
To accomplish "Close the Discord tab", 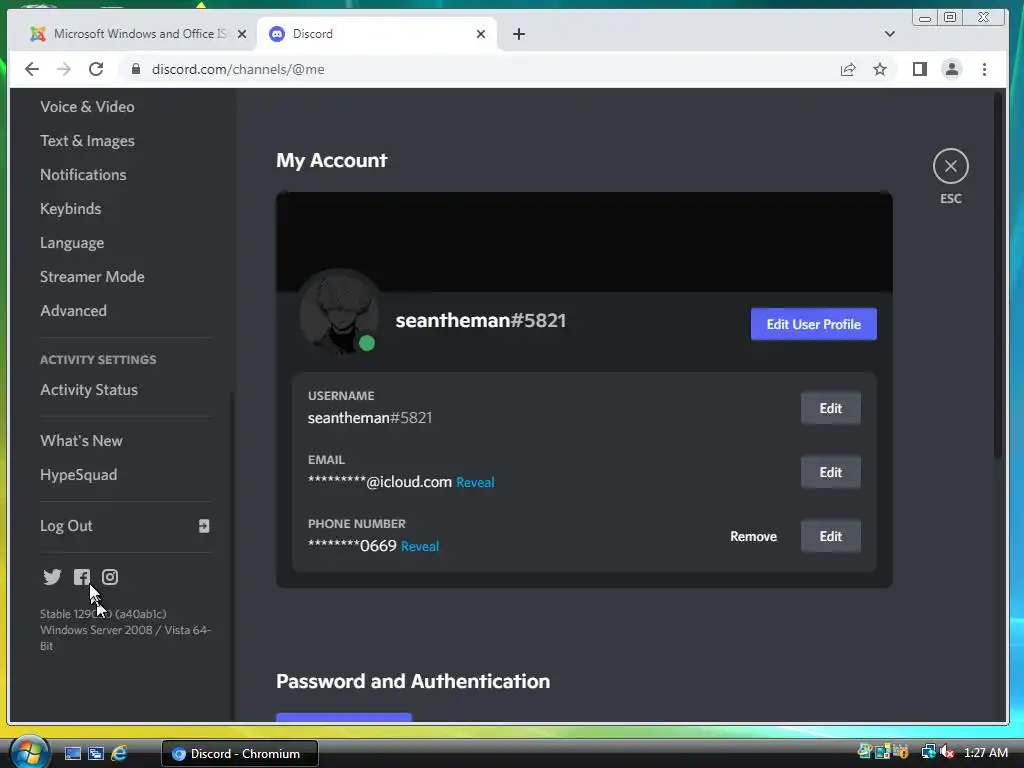I will pos(481,34).
